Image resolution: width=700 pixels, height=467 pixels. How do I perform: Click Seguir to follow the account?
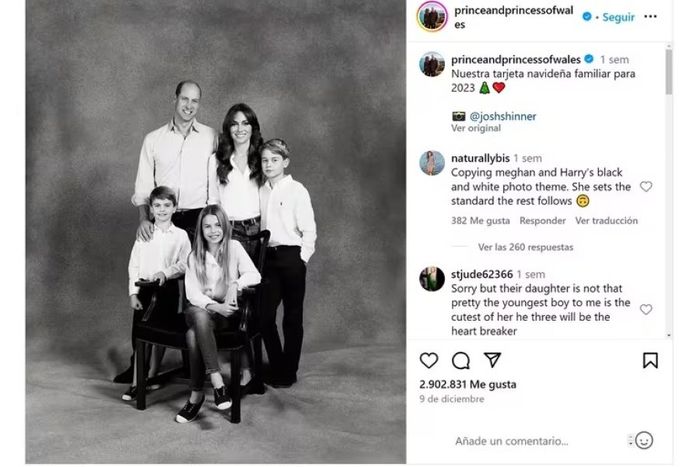click(619, 17)
